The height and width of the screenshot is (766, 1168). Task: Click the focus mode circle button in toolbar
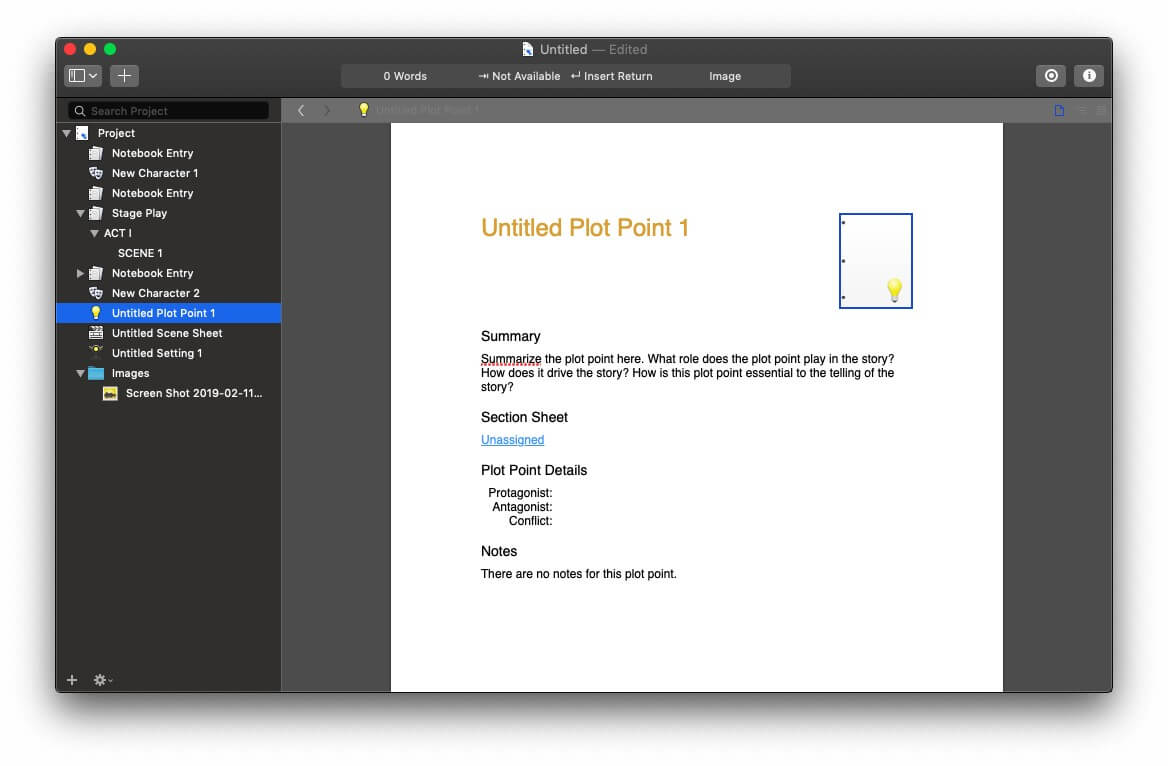[x=1050, y=76]
